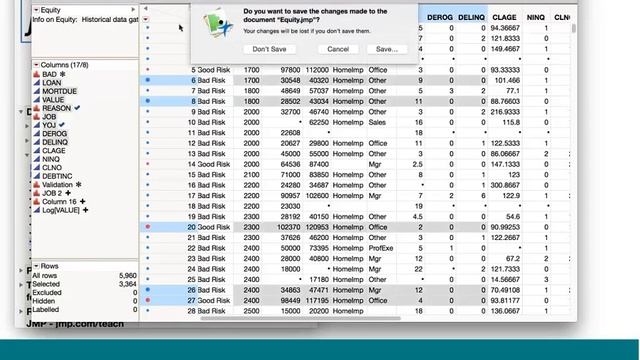Screen dimensions: 640x360
Task: Select row number 19
Action: tap(192, 217)
